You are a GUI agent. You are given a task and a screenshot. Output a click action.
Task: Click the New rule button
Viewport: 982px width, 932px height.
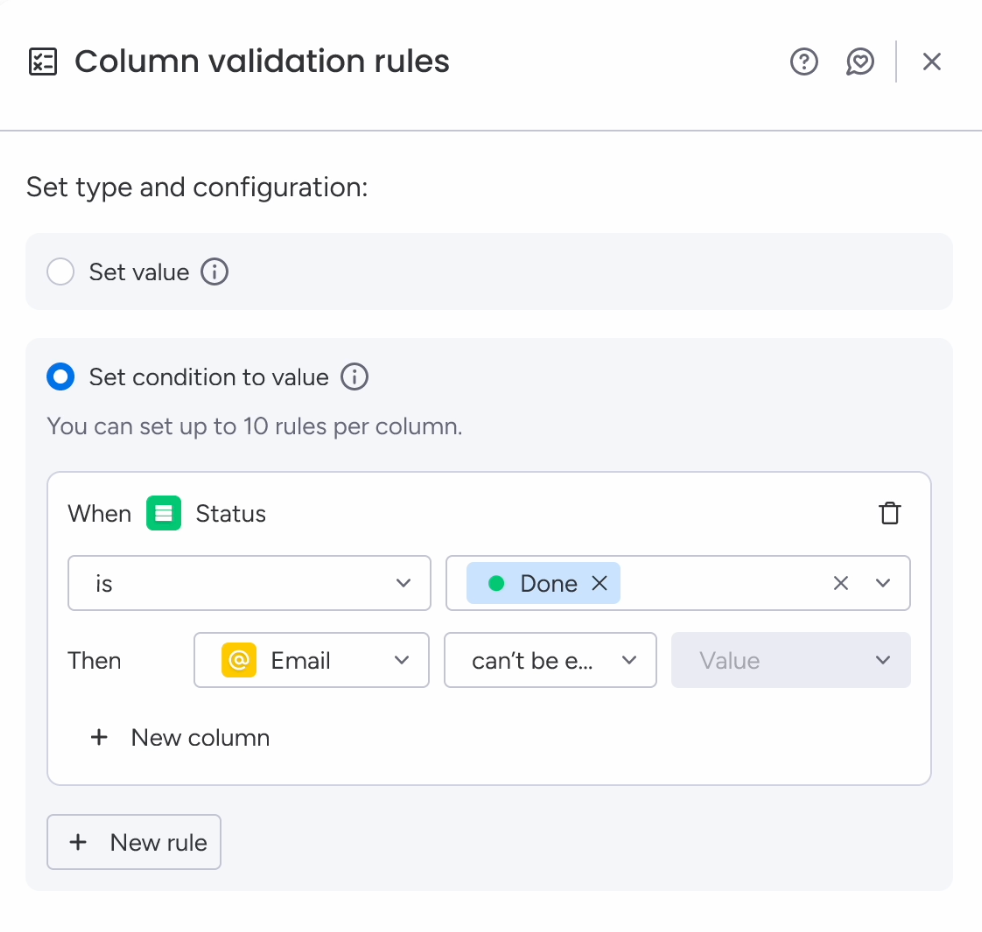134,843
